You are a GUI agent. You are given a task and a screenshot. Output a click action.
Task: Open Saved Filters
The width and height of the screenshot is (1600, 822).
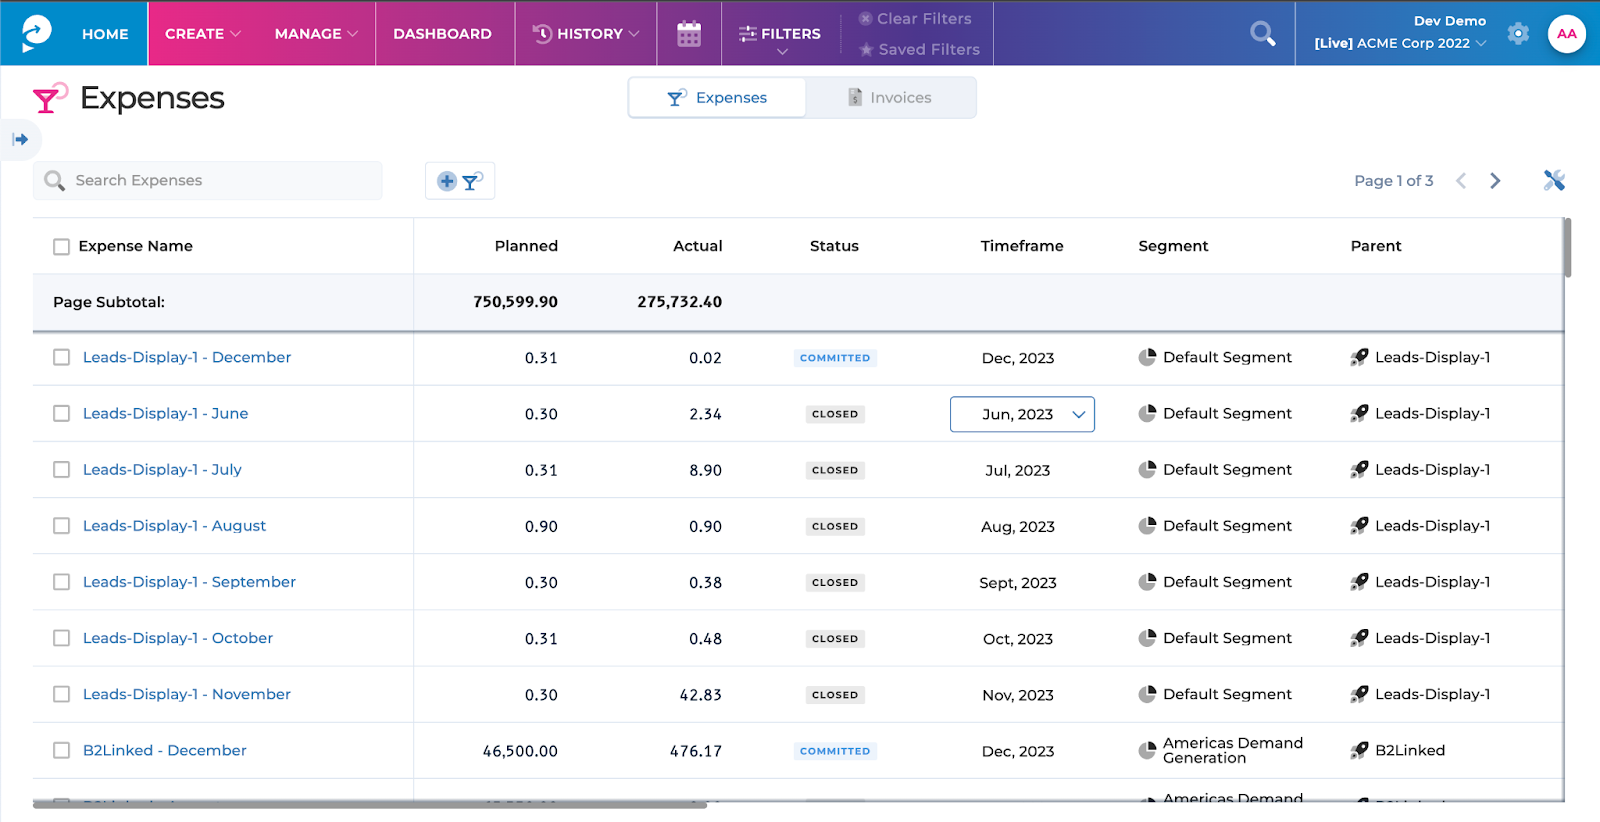[x=919, y=49]
